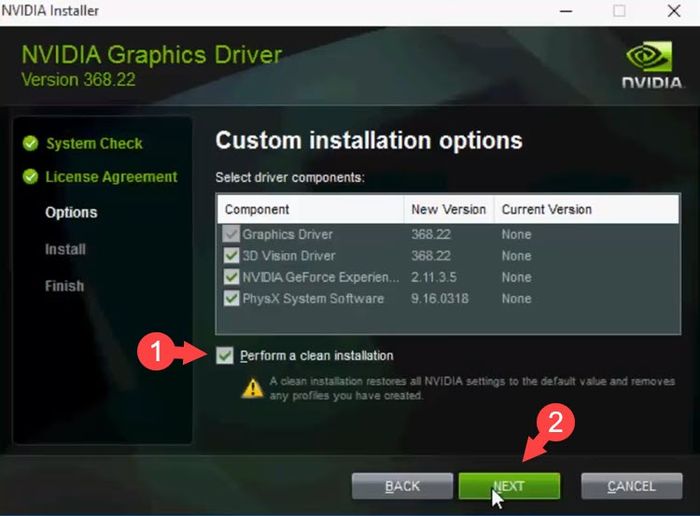This screenshot has height=516, width=700.
Task: Click the Select driver components label
Action: (290, 178)
